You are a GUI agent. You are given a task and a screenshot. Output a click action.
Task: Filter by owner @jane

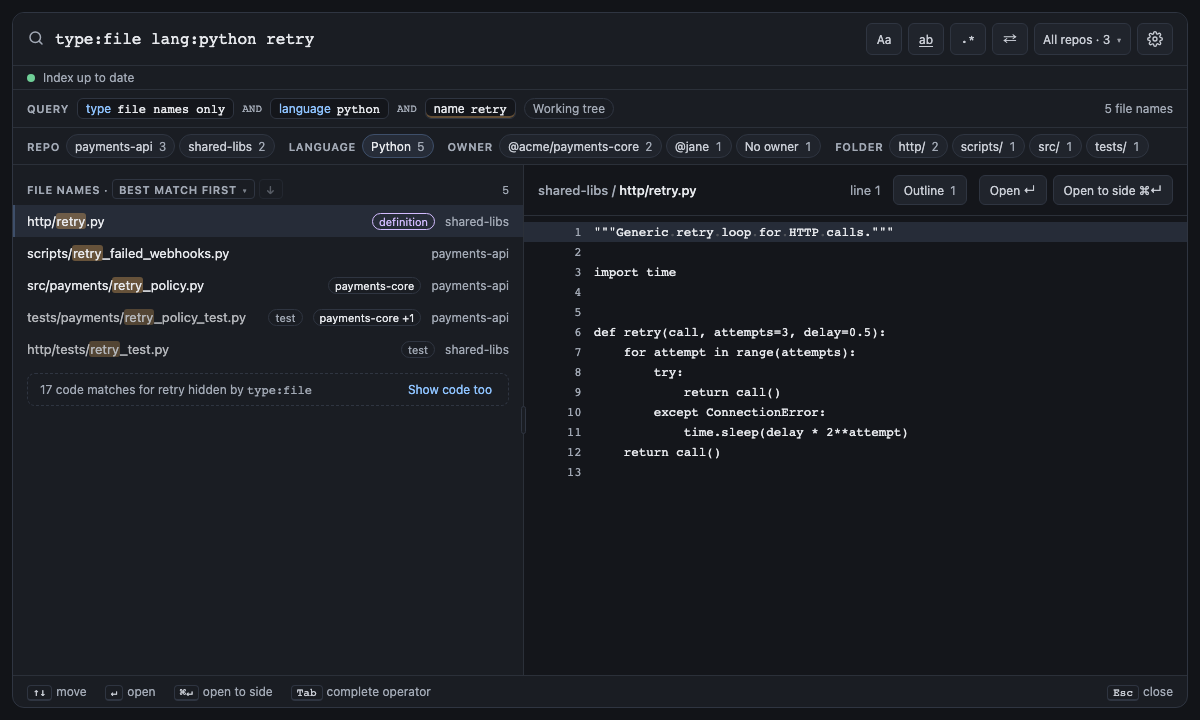tap(699, 147)
